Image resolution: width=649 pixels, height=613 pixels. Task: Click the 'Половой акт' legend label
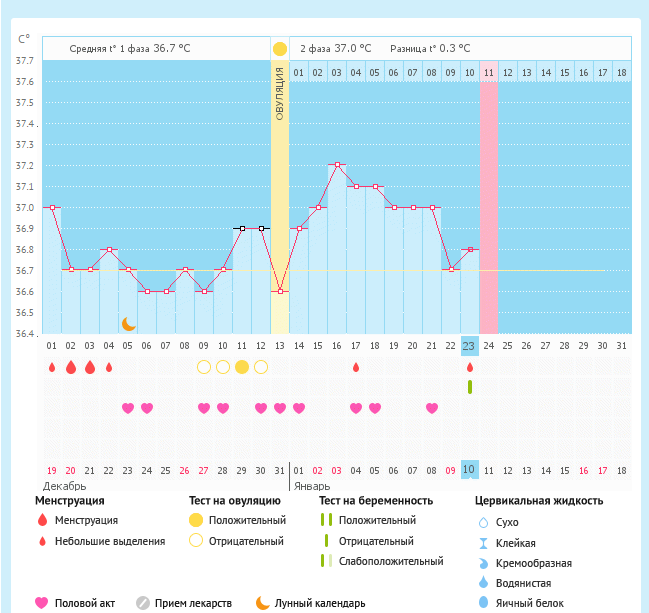tap(85, 603)
